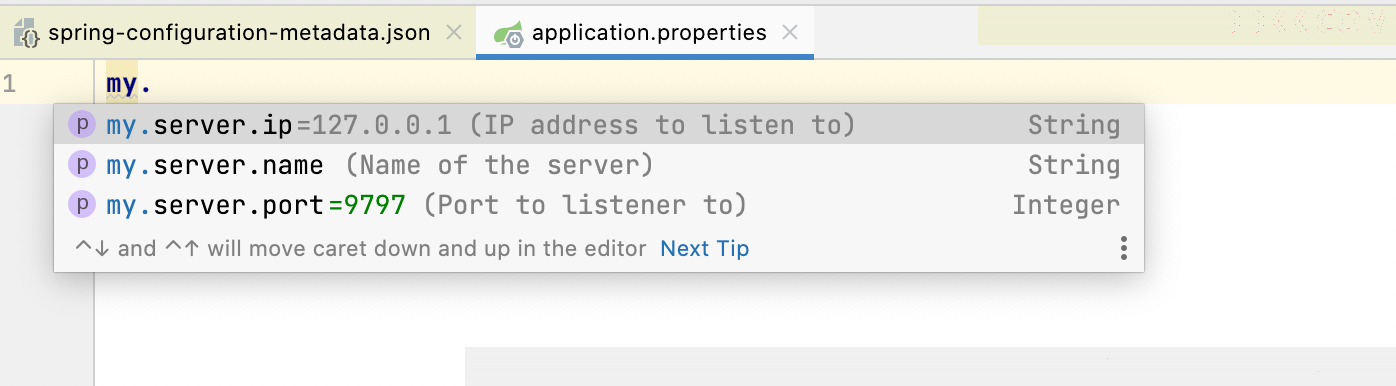Click the Spring leaf icon on application.properties tab

click(509, 34)
